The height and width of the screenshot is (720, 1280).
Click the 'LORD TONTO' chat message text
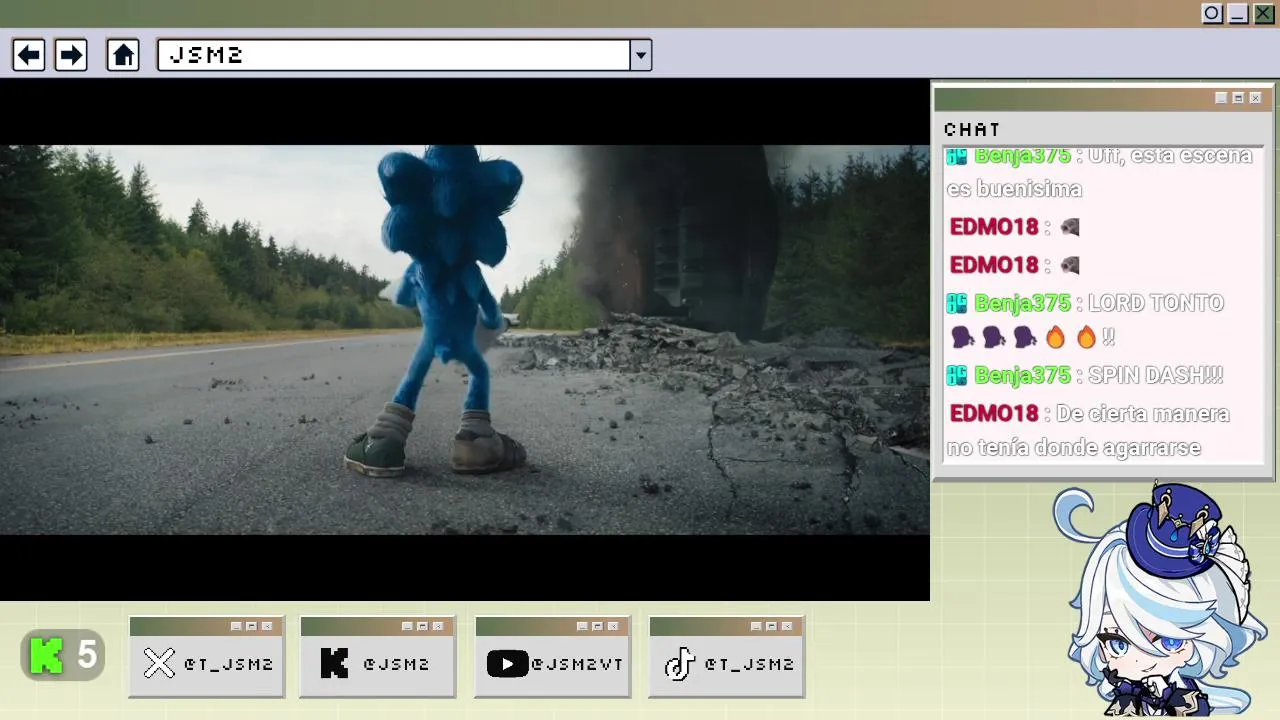coord(1155,303)
